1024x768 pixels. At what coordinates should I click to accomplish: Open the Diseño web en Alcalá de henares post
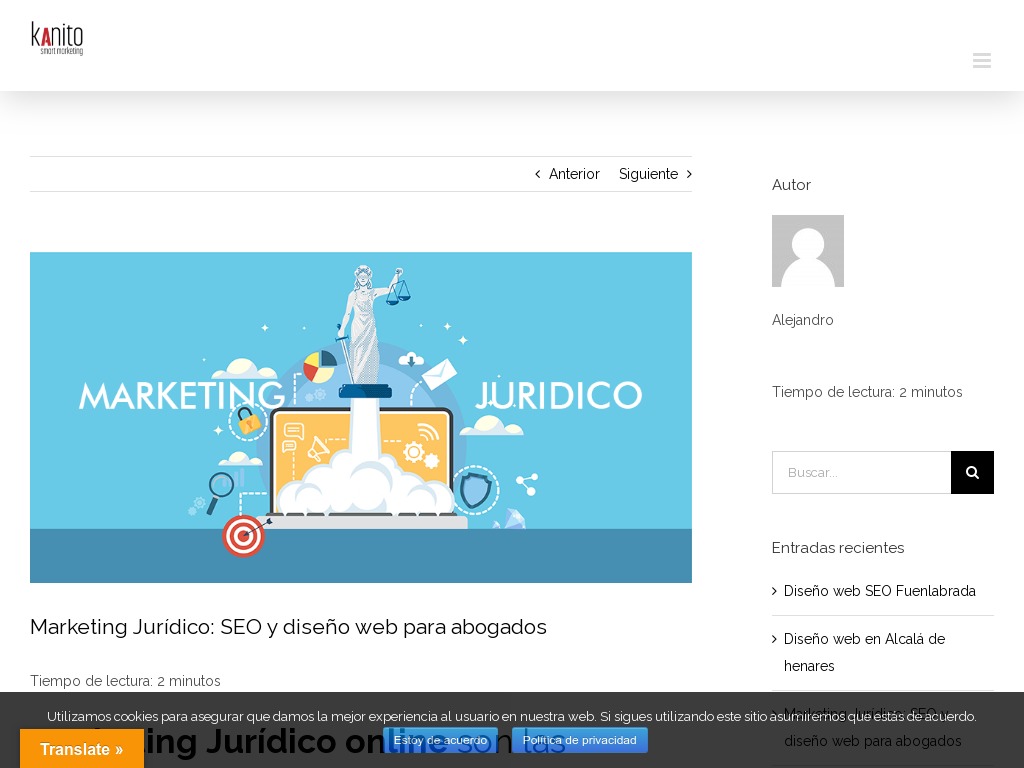[864, 652]
